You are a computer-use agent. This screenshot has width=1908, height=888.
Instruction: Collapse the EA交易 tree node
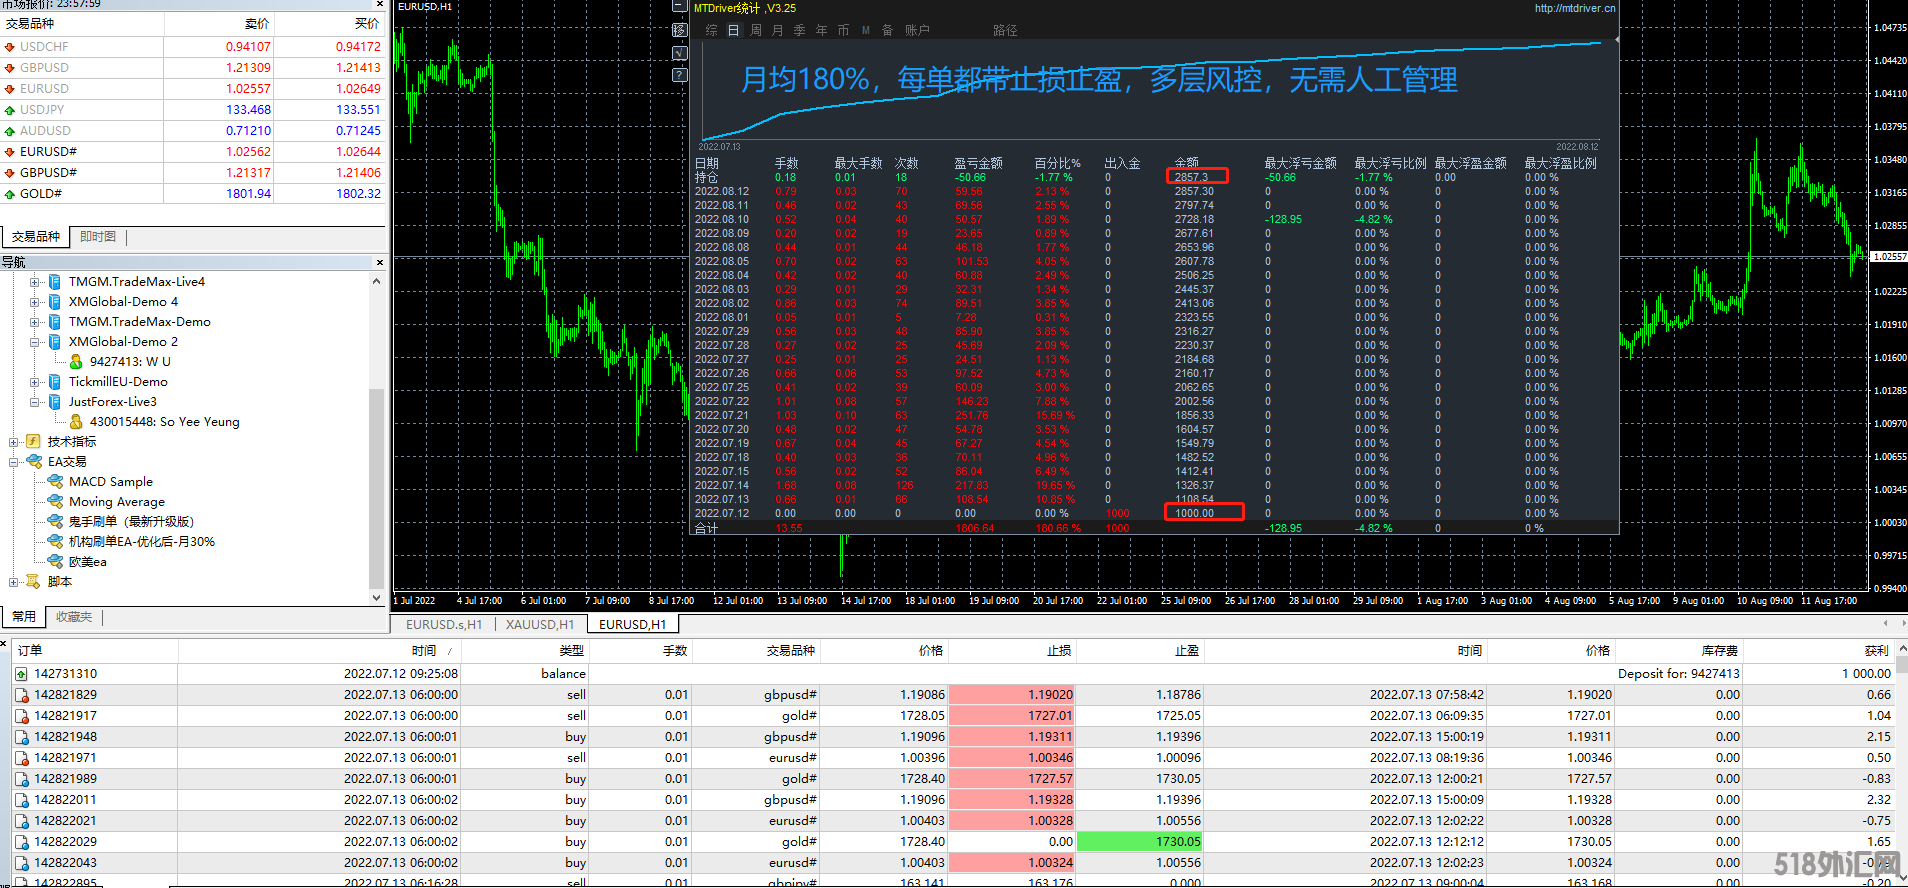[x=14, y=462]
